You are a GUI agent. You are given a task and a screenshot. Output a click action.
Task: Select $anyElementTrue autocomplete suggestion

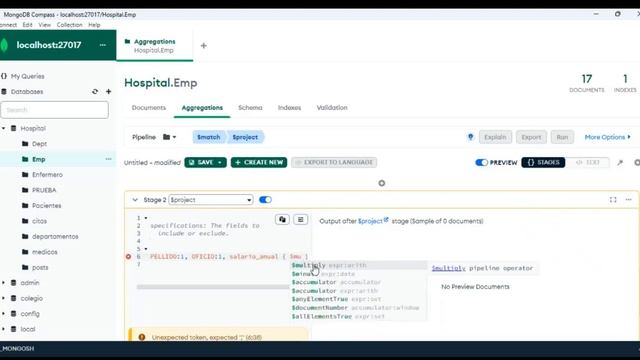point(358,299)
